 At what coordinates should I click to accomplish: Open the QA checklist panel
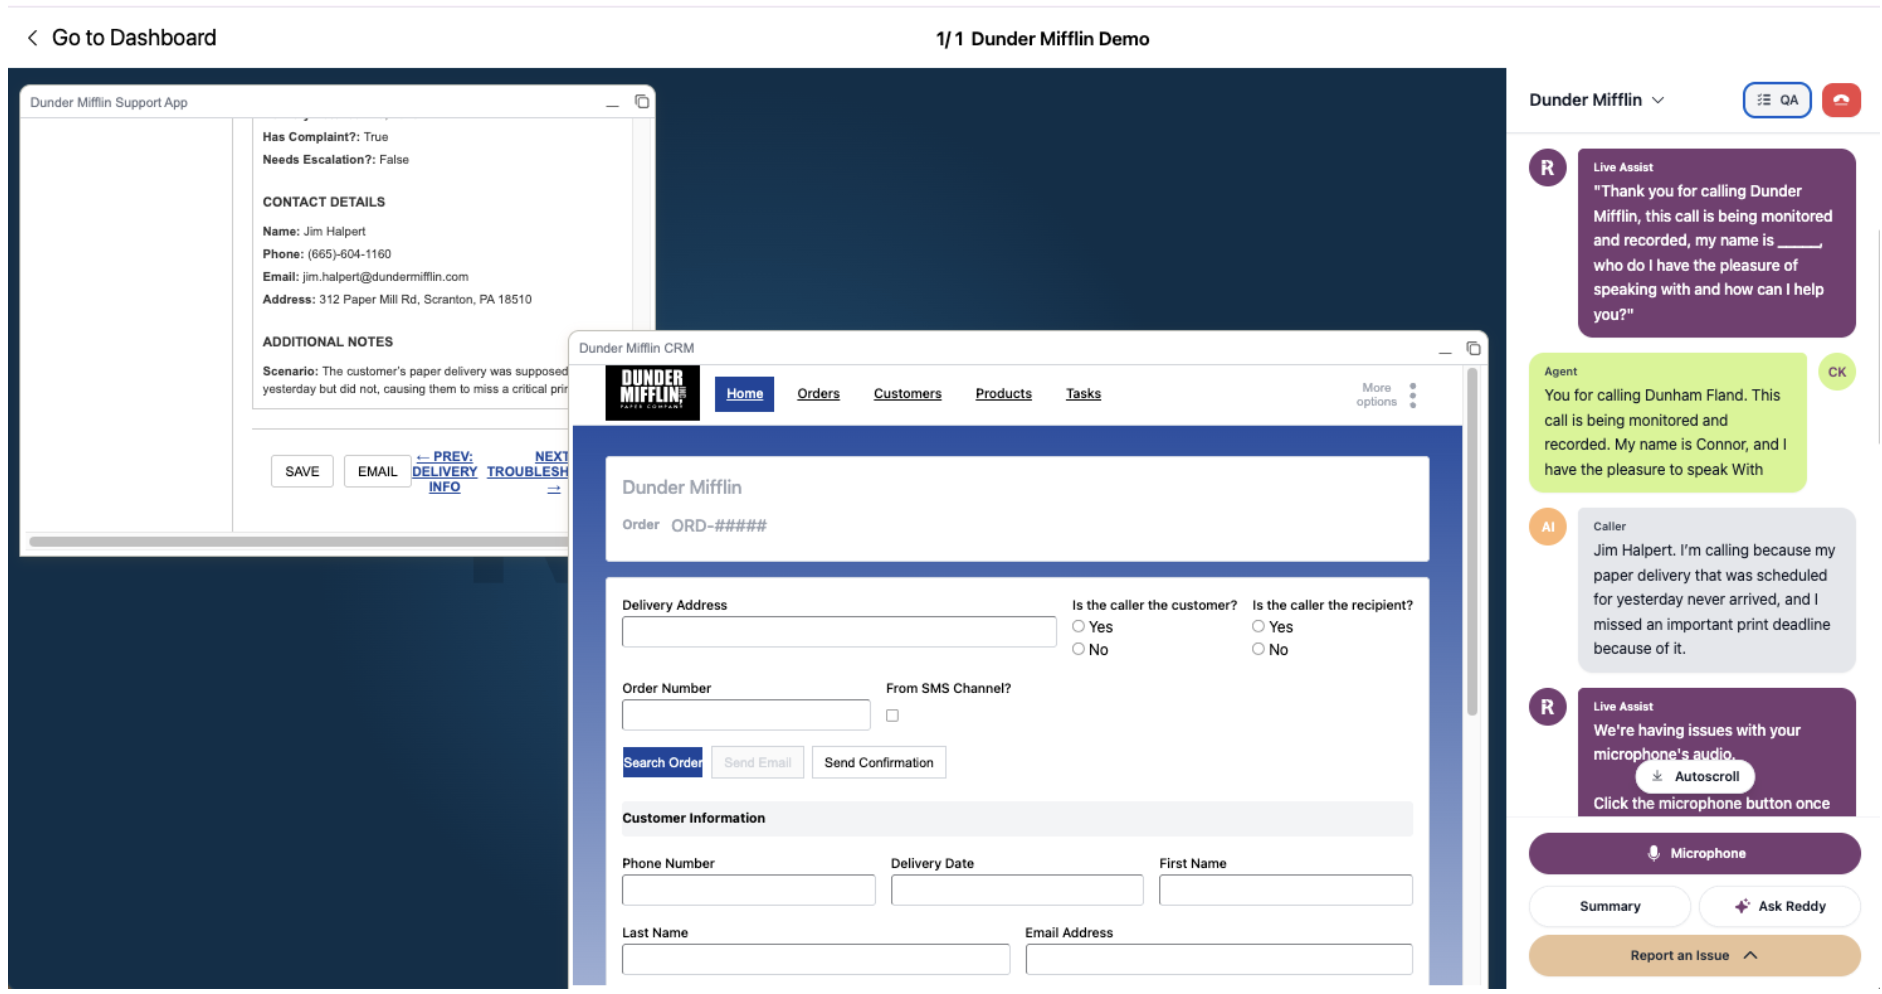[x=1777, y=100]
